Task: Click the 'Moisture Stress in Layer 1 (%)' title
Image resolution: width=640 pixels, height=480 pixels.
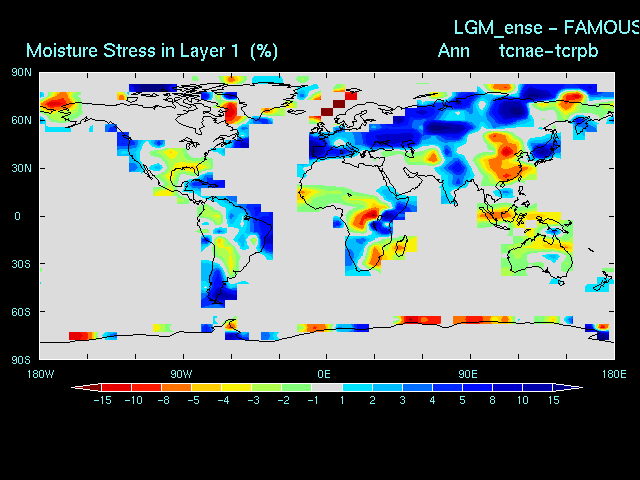Action: click(152, 50)
